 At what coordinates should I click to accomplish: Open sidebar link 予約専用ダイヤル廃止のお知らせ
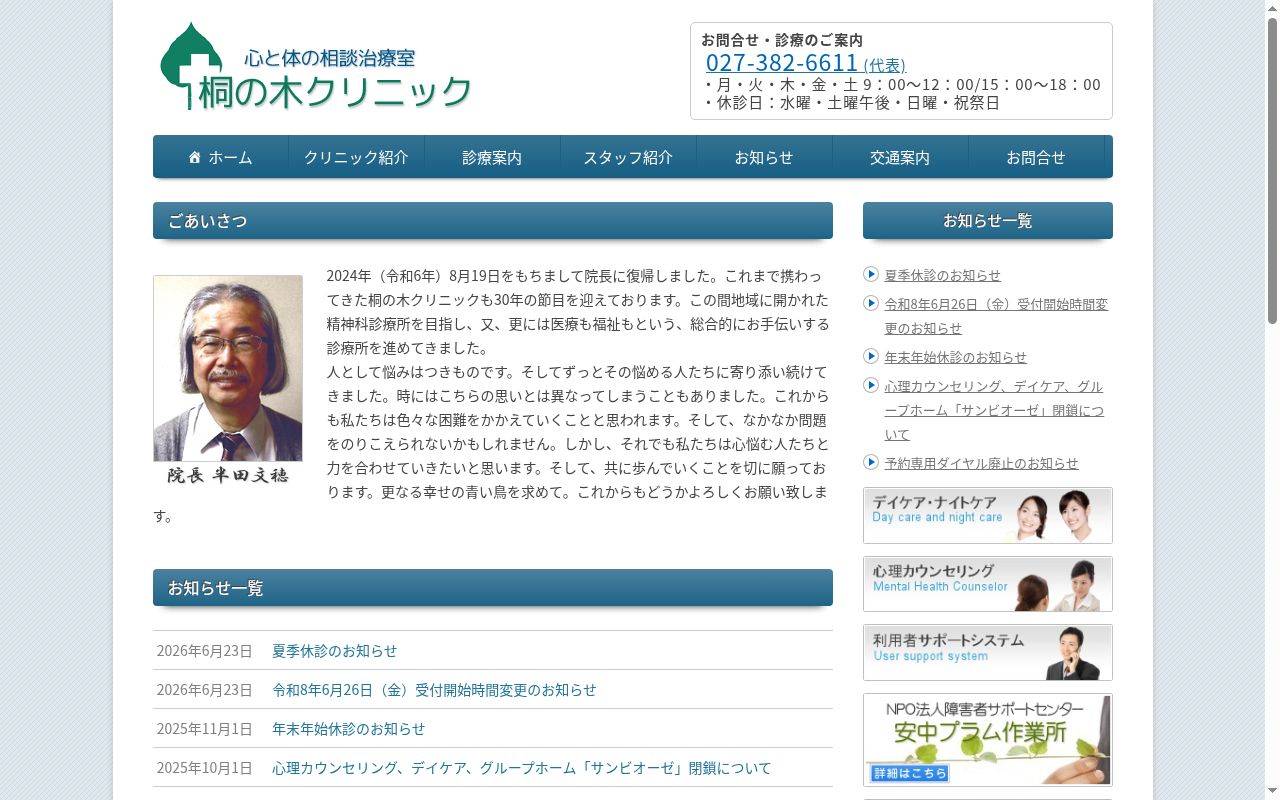981,463
